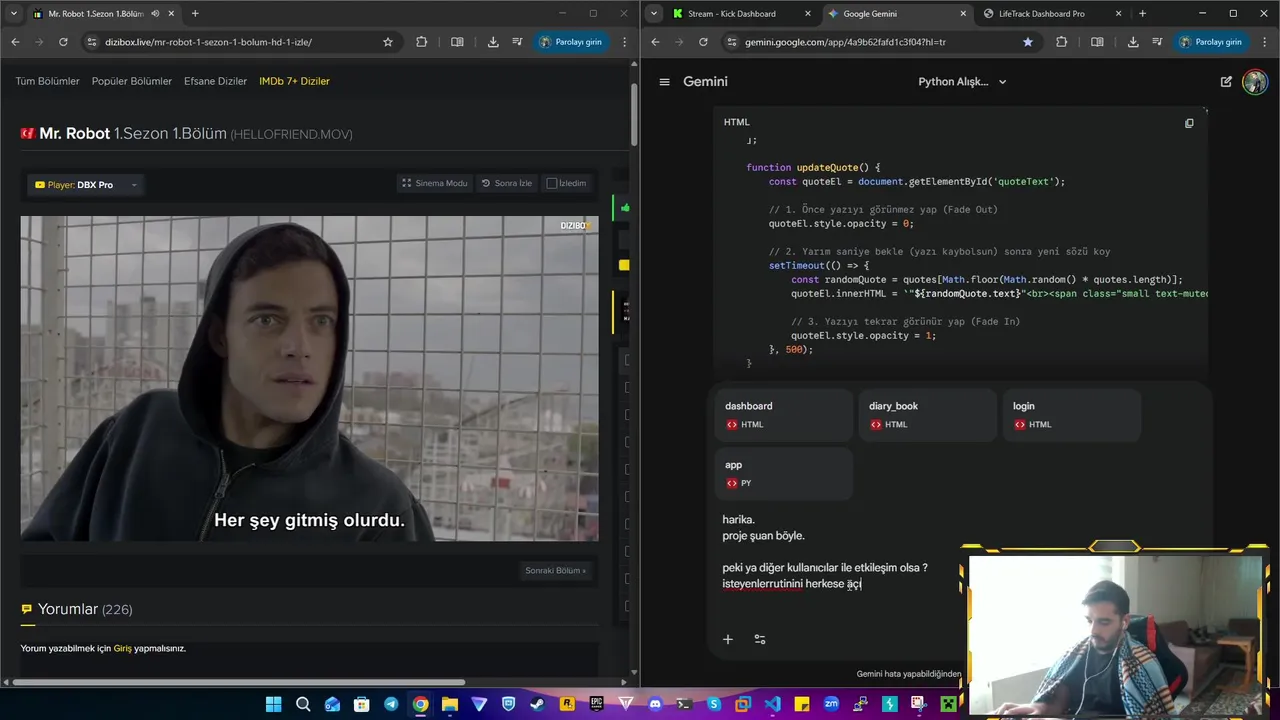This screenshot has width=1280, height=720.
Task: Open Discord from the taskbar
Action: point(655,705)
